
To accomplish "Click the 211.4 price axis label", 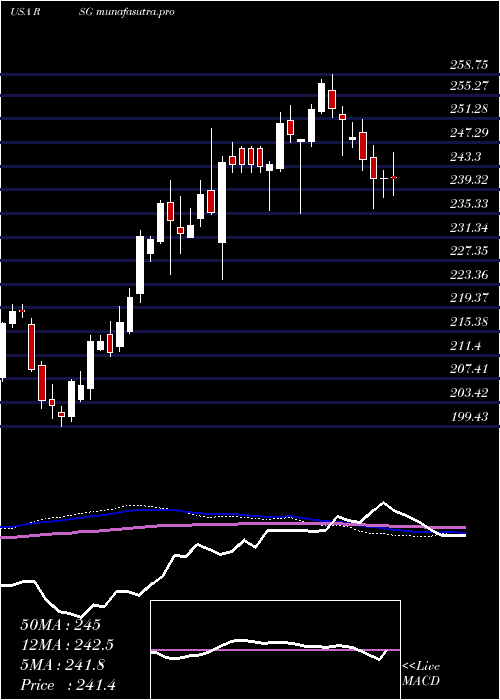I will click(465, 346).
